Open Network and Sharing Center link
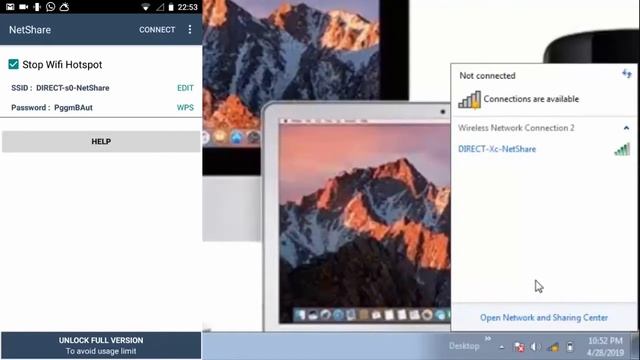 tap(544, 318)
